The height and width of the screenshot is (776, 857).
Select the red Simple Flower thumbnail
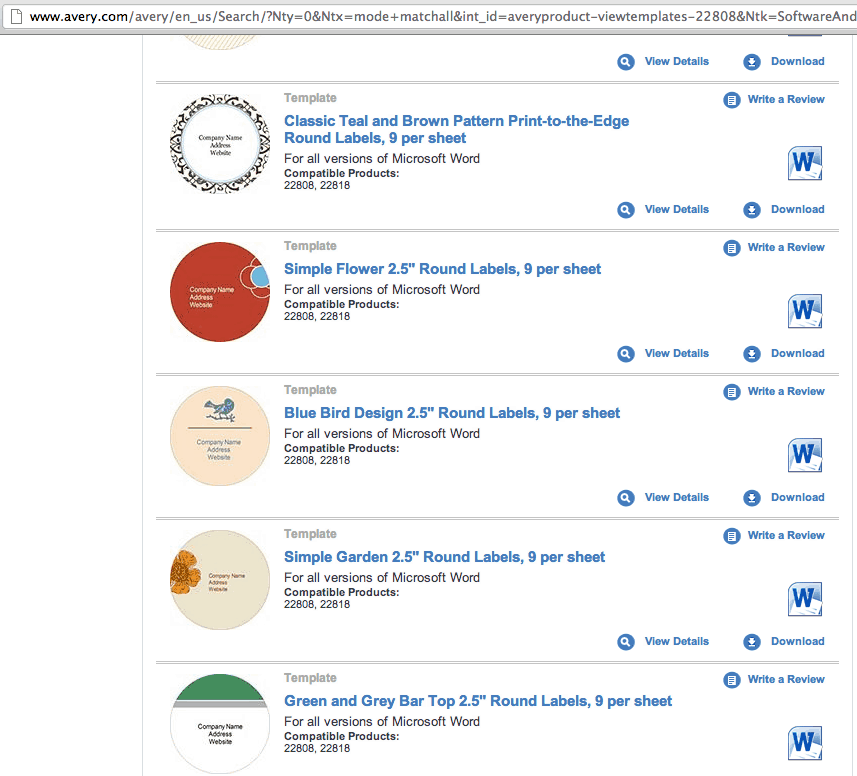tap(220, 292)
